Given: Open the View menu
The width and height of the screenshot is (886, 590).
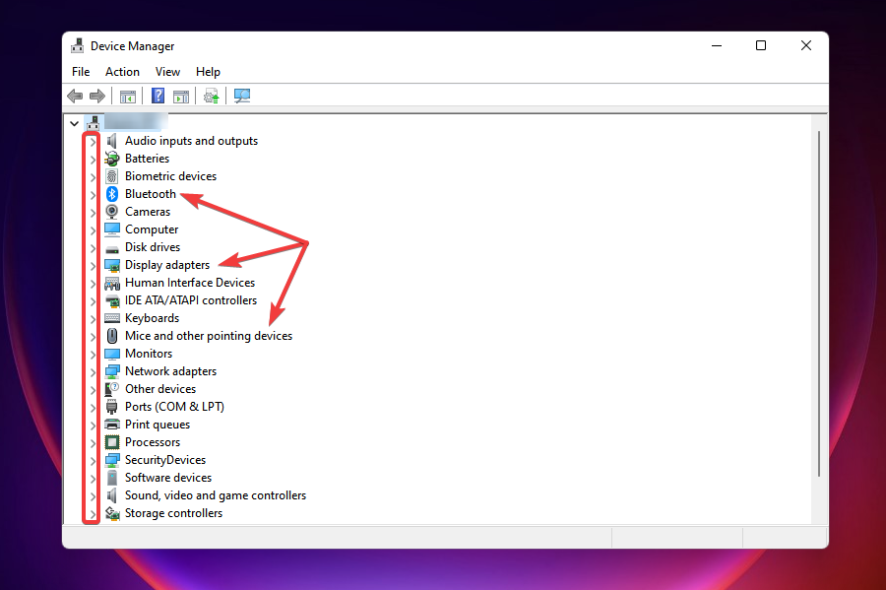Looking at the screenshot, I should (x=167, y=71).
